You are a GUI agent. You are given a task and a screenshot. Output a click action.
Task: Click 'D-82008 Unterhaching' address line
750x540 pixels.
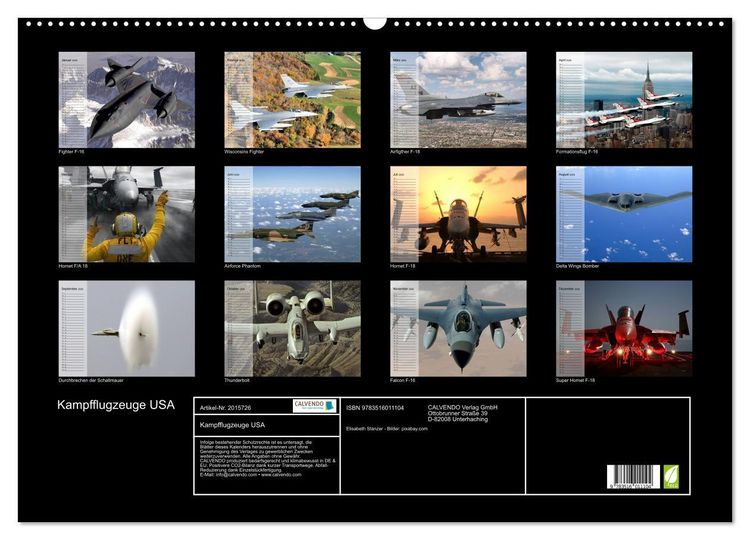458,419
